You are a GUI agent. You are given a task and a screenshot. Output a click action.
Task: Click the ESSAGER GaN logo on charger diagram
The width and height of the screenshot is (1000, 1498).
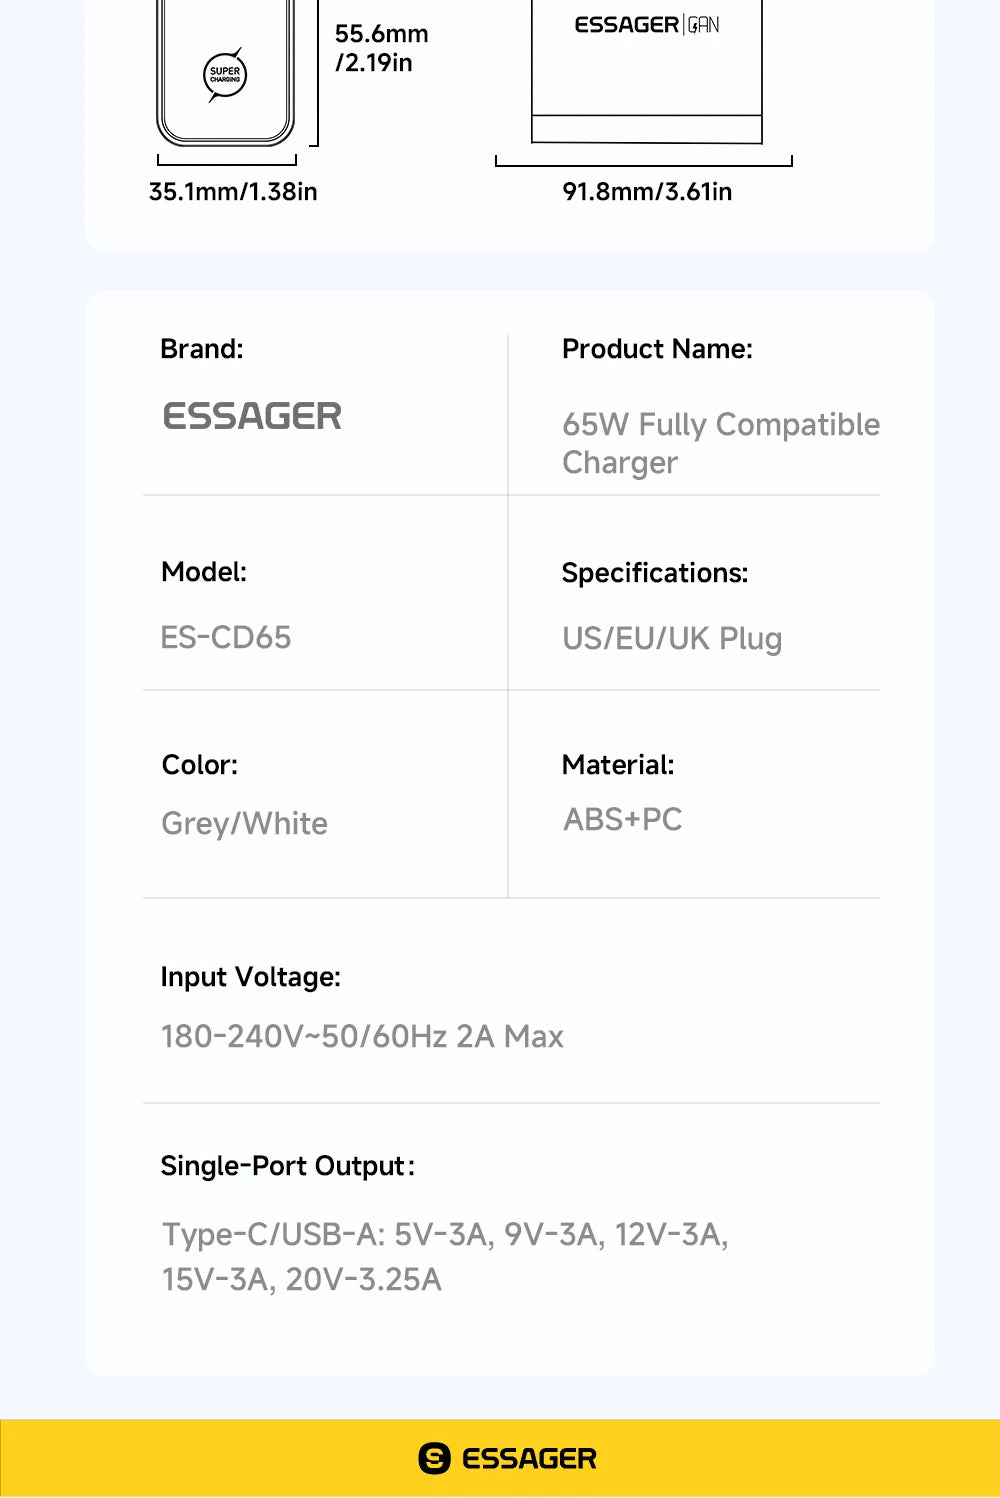click(647, 25)
